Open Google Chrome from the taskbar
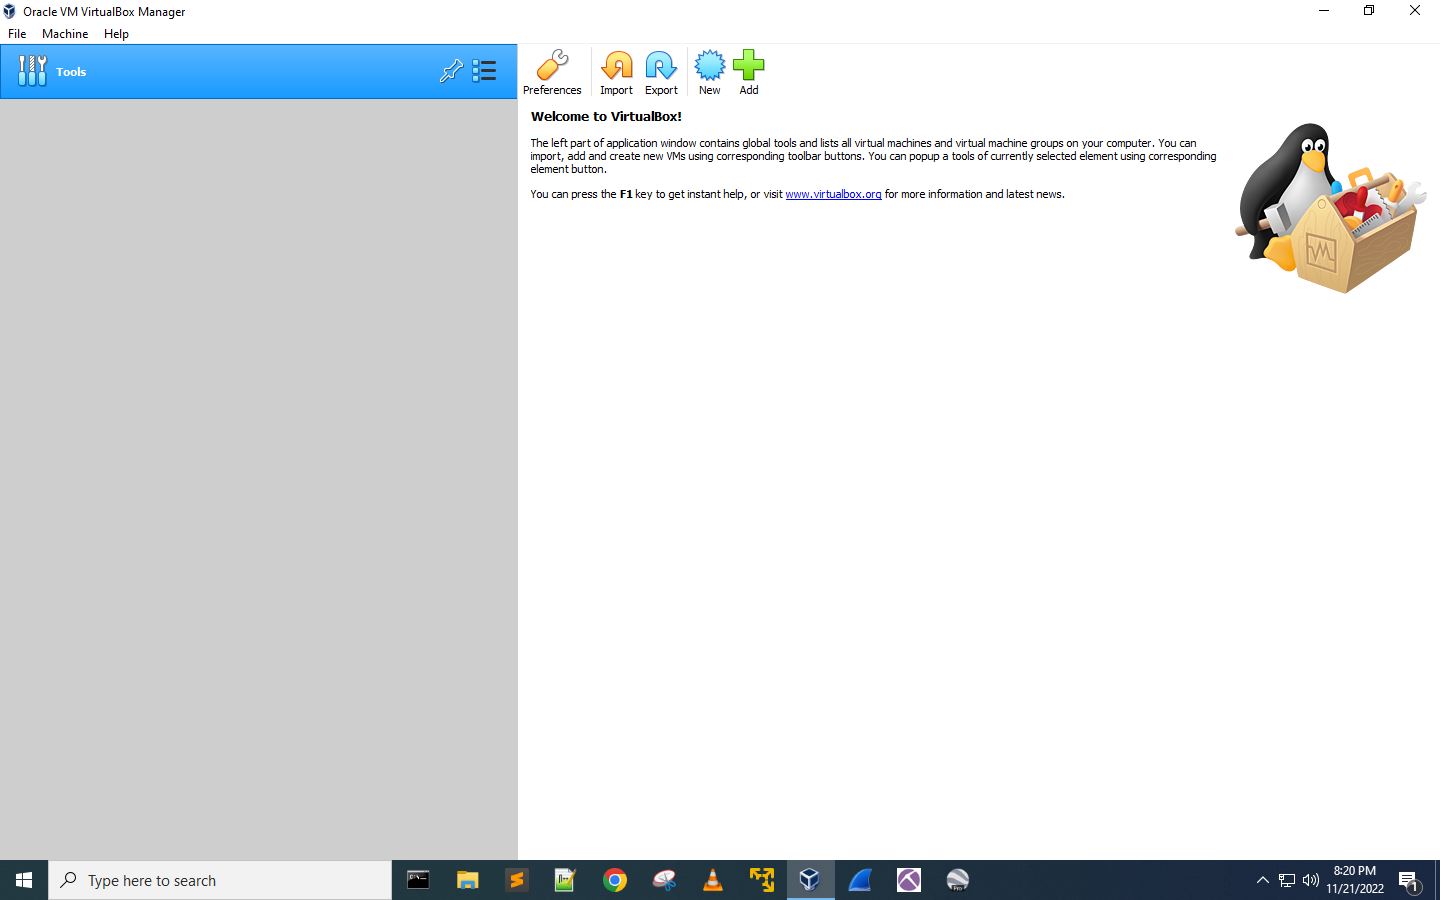 [x=614, y=880]
